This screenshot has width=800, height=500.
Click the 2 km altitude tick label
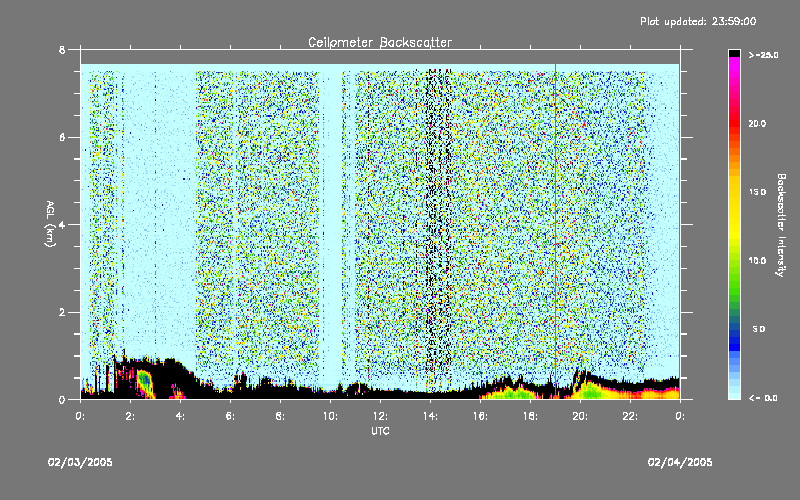pos(62,312)
